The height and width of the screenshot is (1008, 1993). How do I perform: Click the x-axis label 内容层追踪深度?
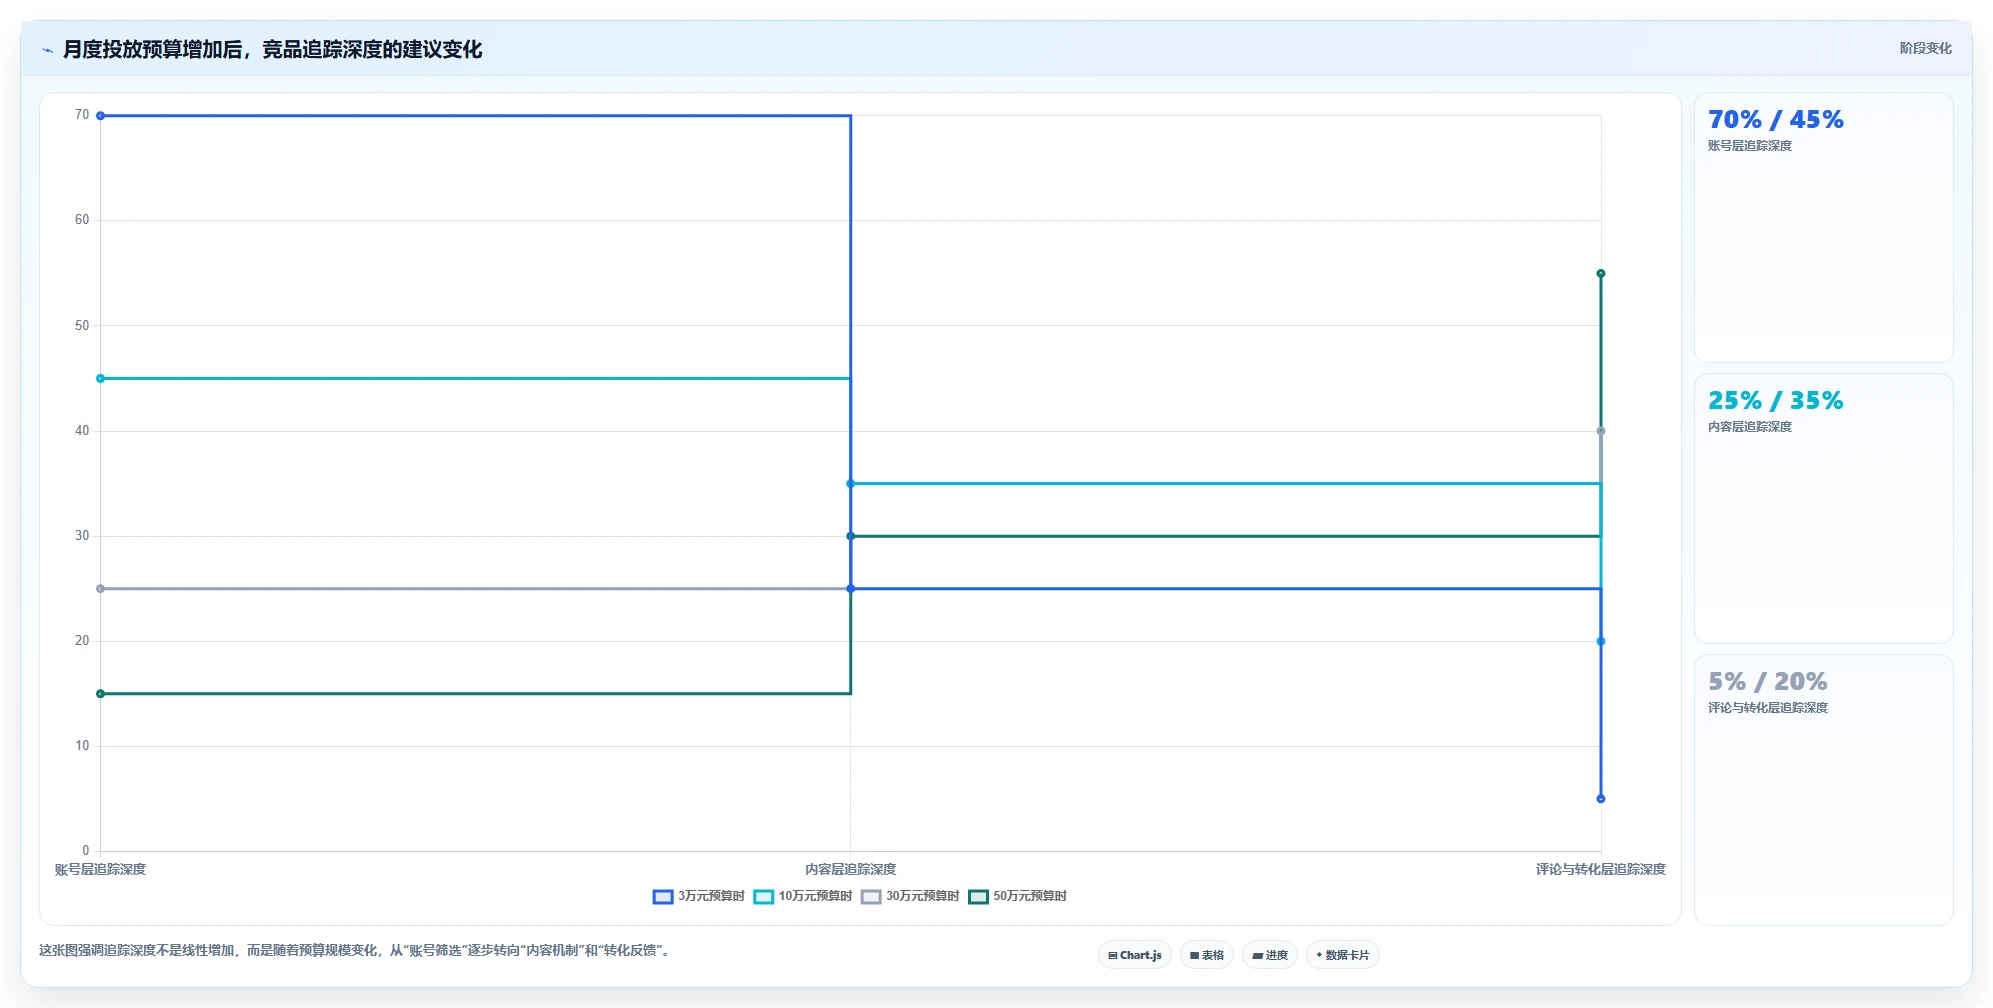point(851,870)
